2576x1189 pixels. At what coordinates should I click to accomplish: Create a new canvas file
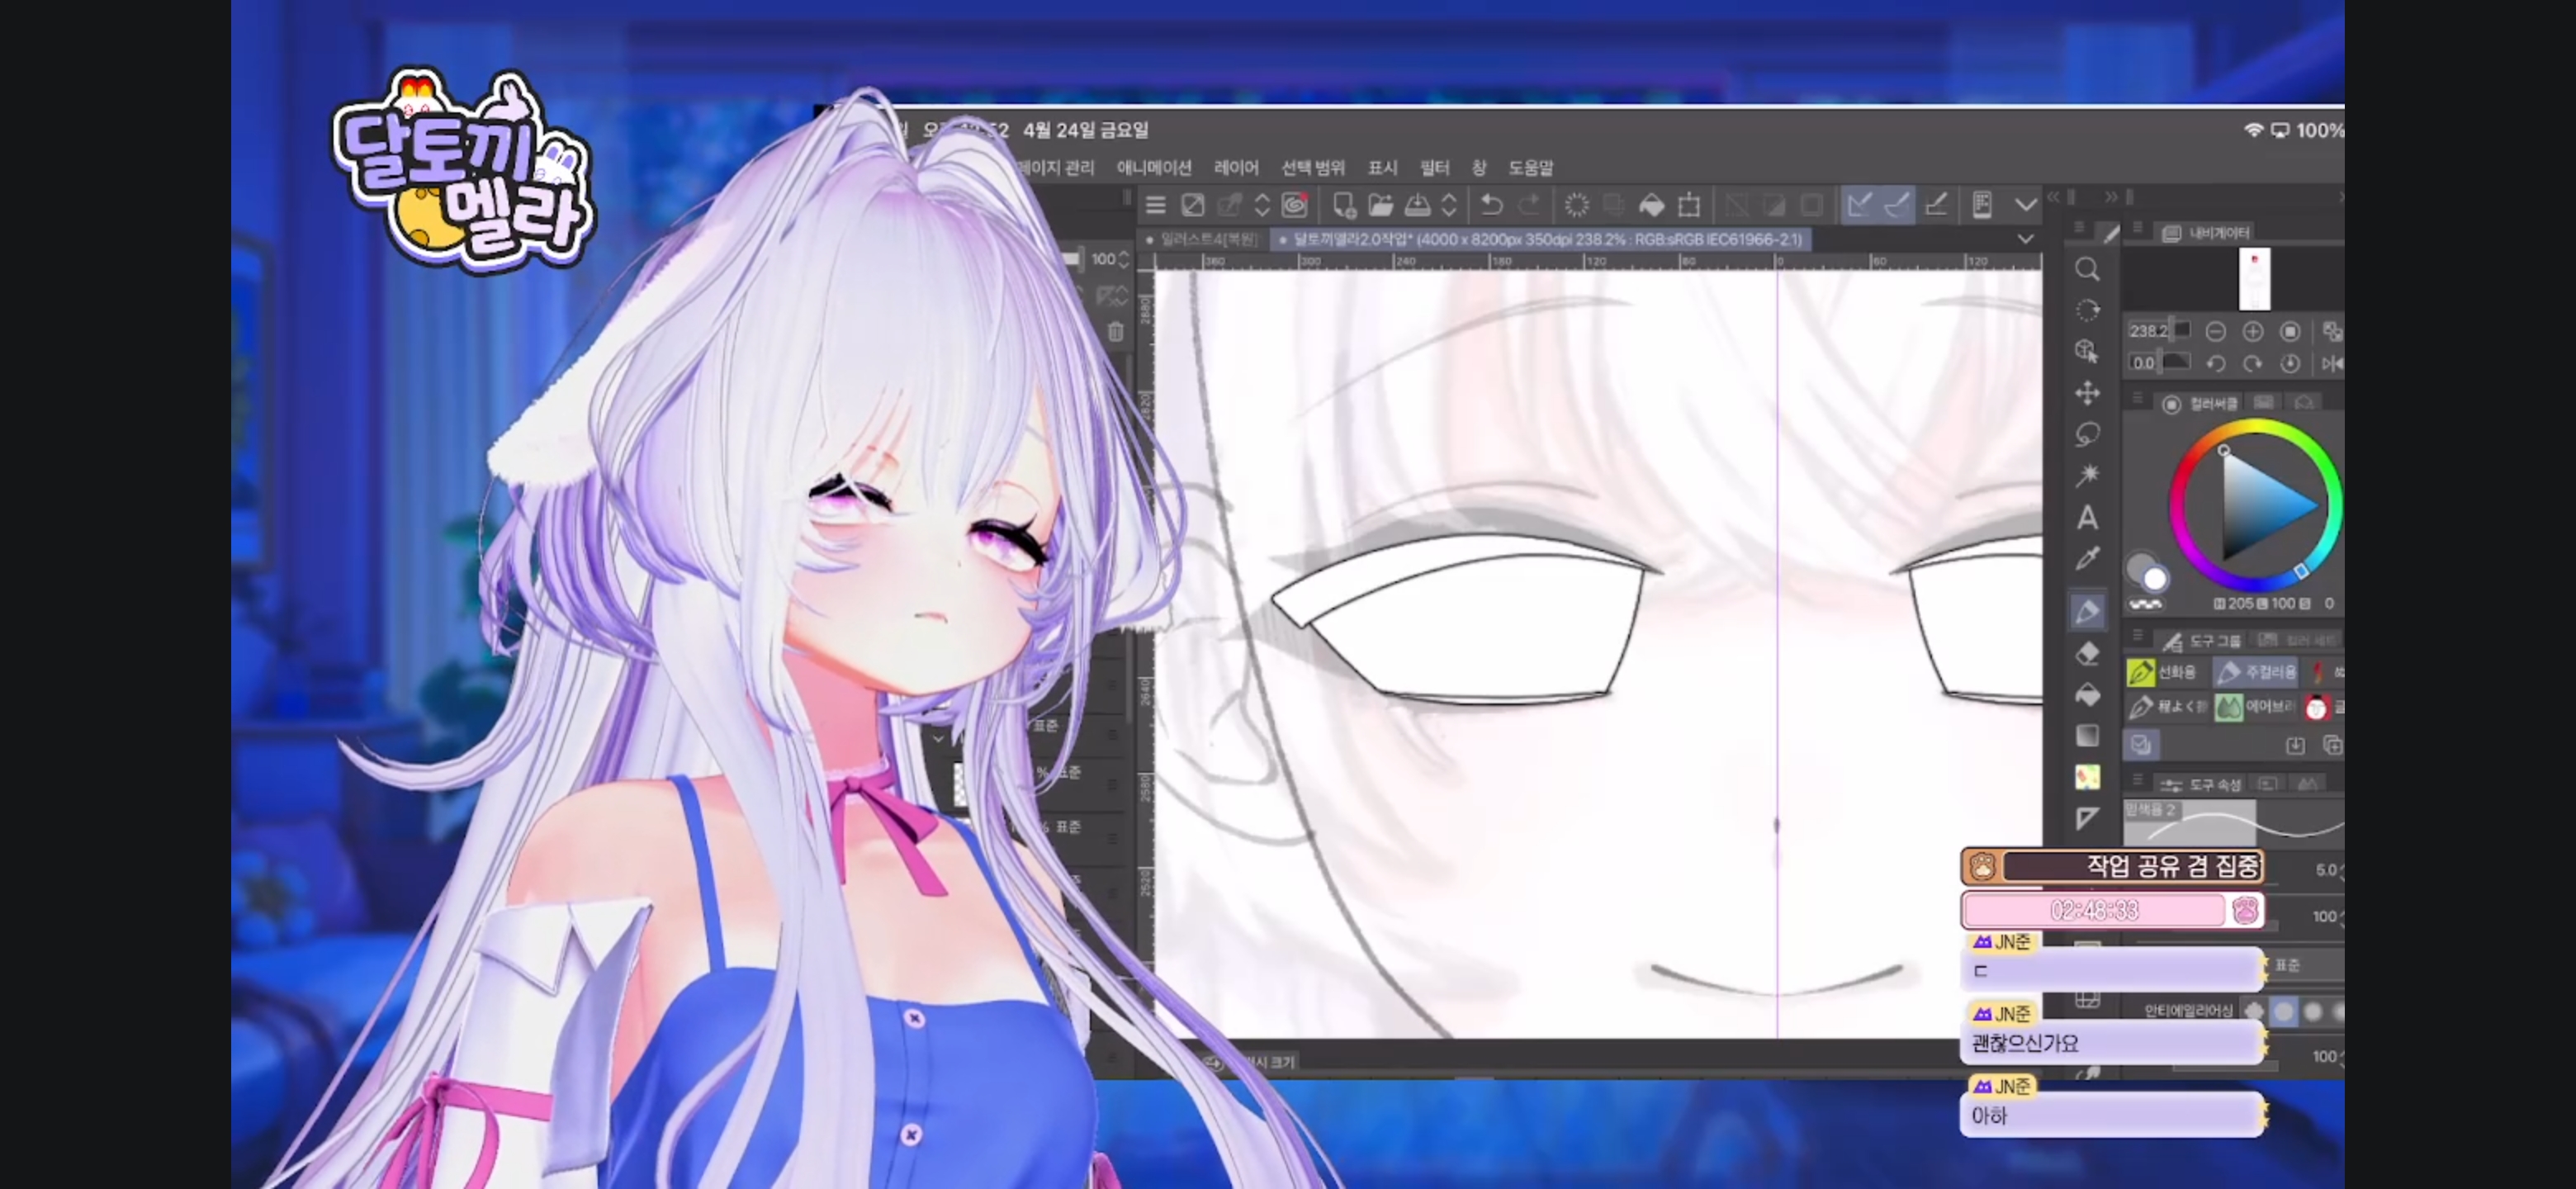pos(1344,205)
